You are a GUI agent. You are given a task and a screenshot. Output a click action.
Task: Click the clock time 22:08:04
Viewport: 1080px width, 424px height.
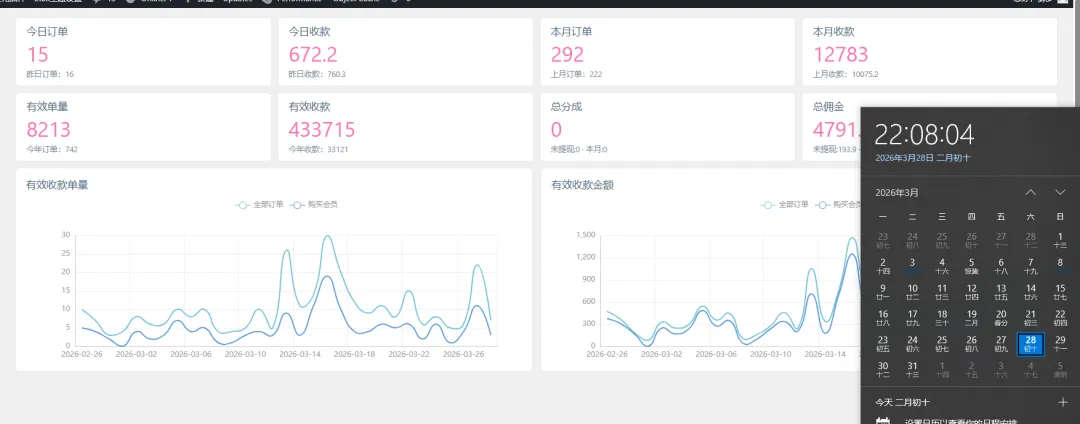[x=924, y=133]
